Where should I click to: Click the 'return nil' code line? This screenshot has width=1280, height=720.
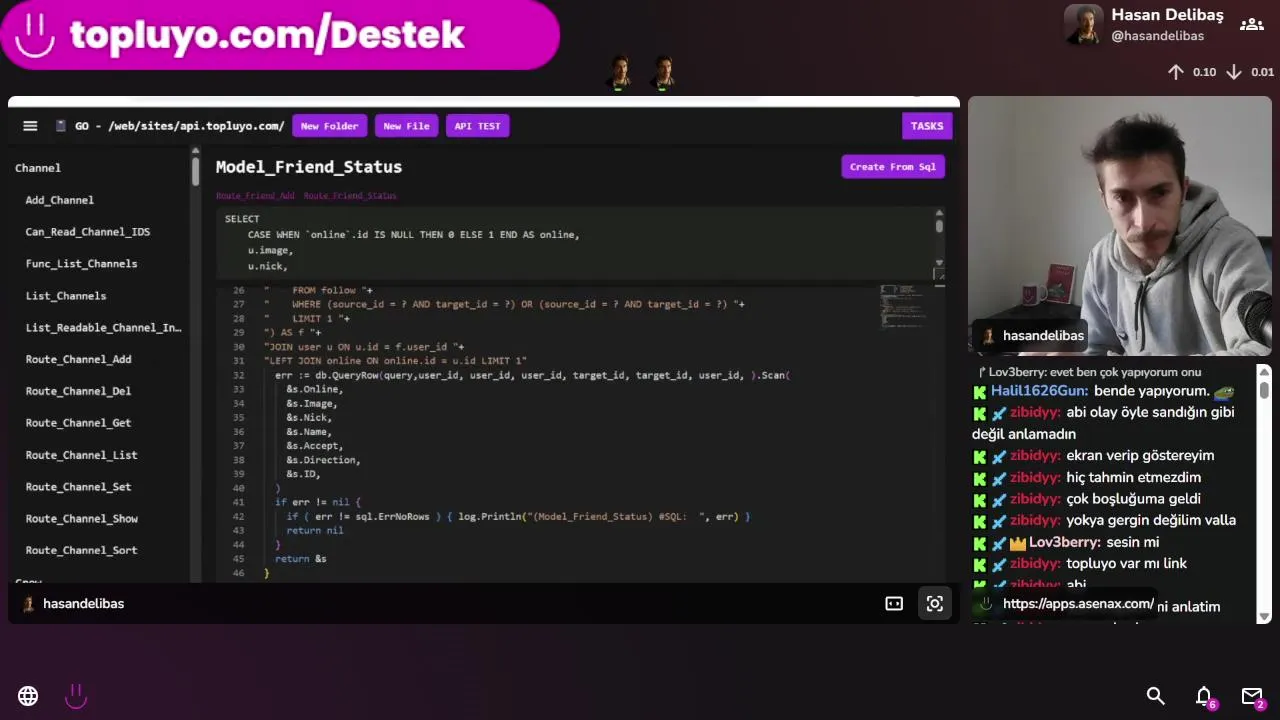[314, 531]
